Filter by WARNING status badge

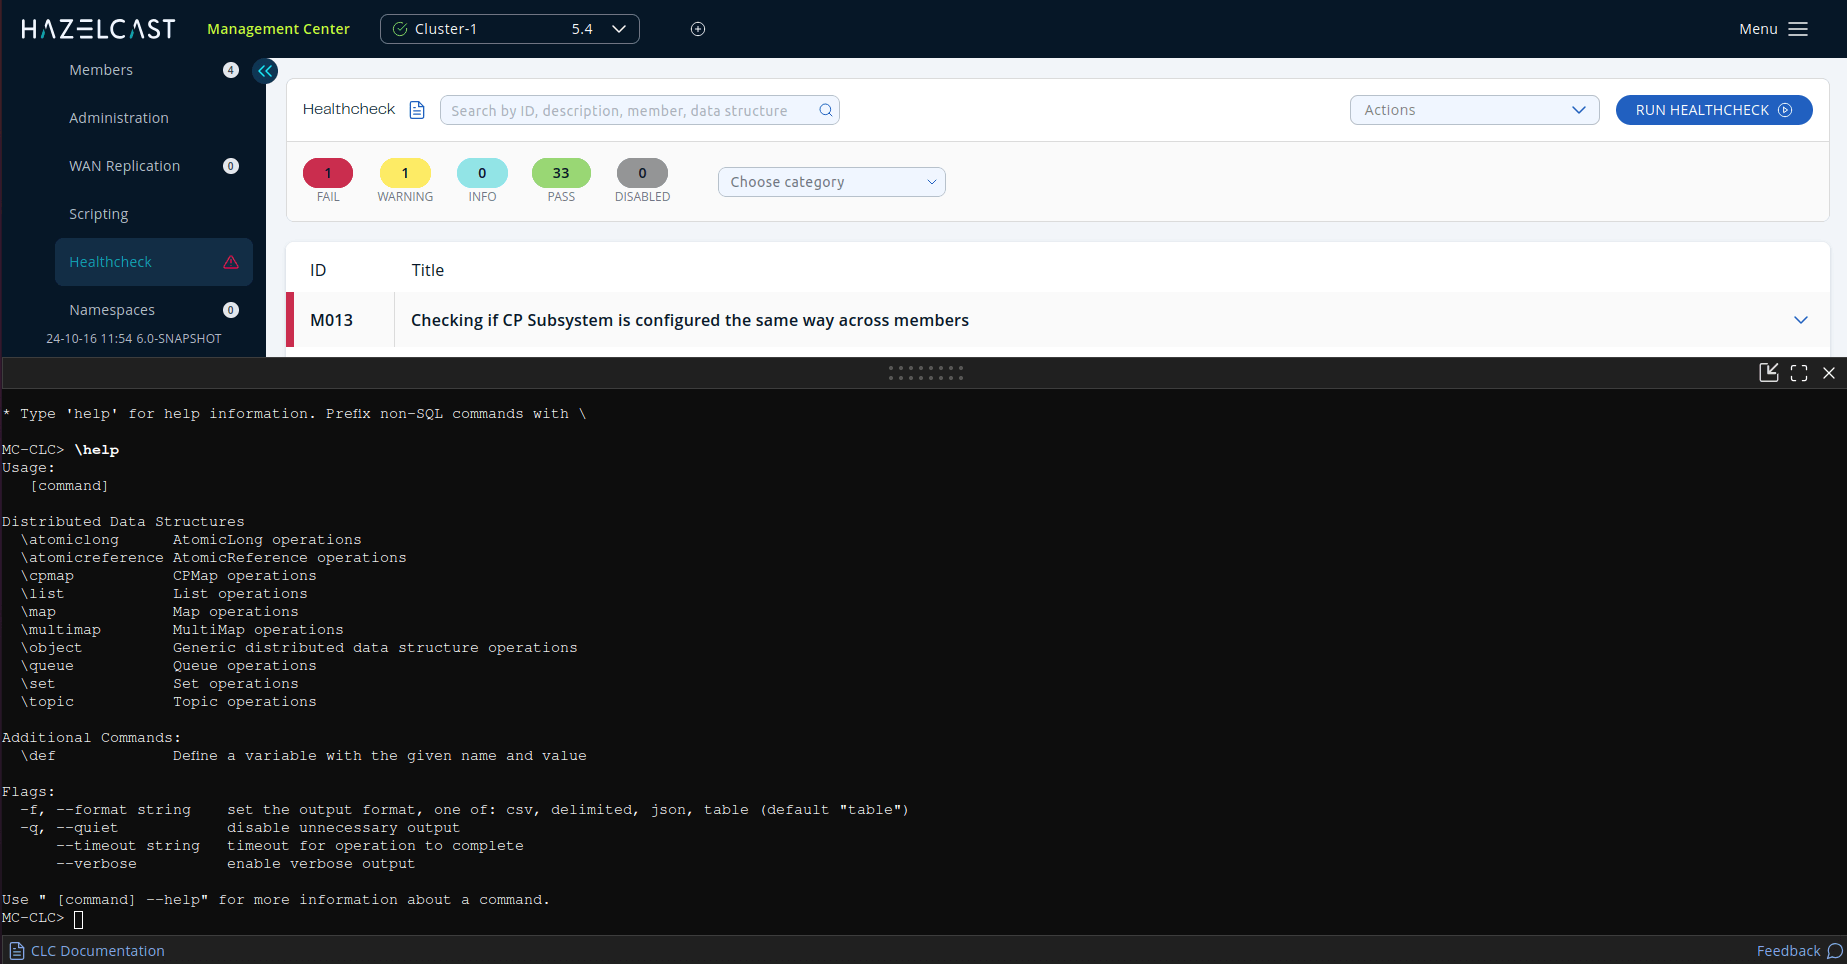(x=405, y=173)
